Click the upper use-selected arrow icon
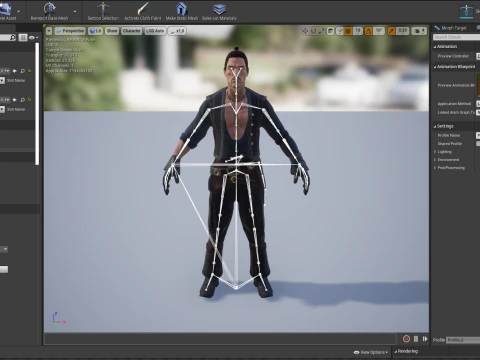The image size is (480, 360). (14, 71)
